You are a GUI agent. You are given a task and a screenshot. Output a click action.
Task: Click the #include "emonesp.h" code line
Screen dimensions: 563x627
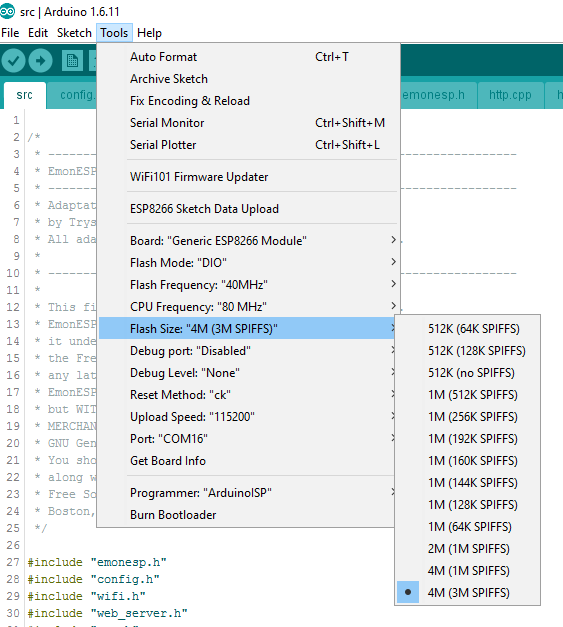(97, 562)
